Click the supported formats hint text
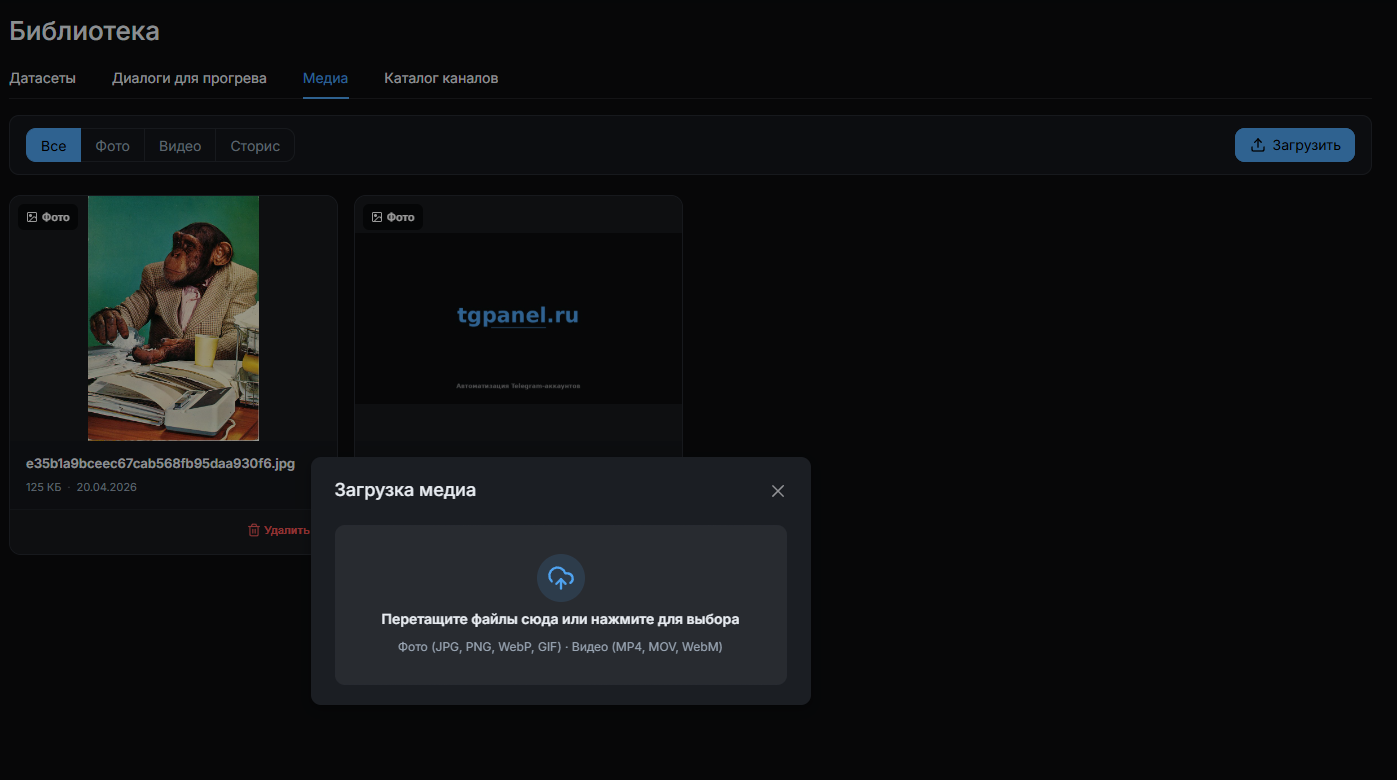The image size is (1397, 780). (560, 647)
